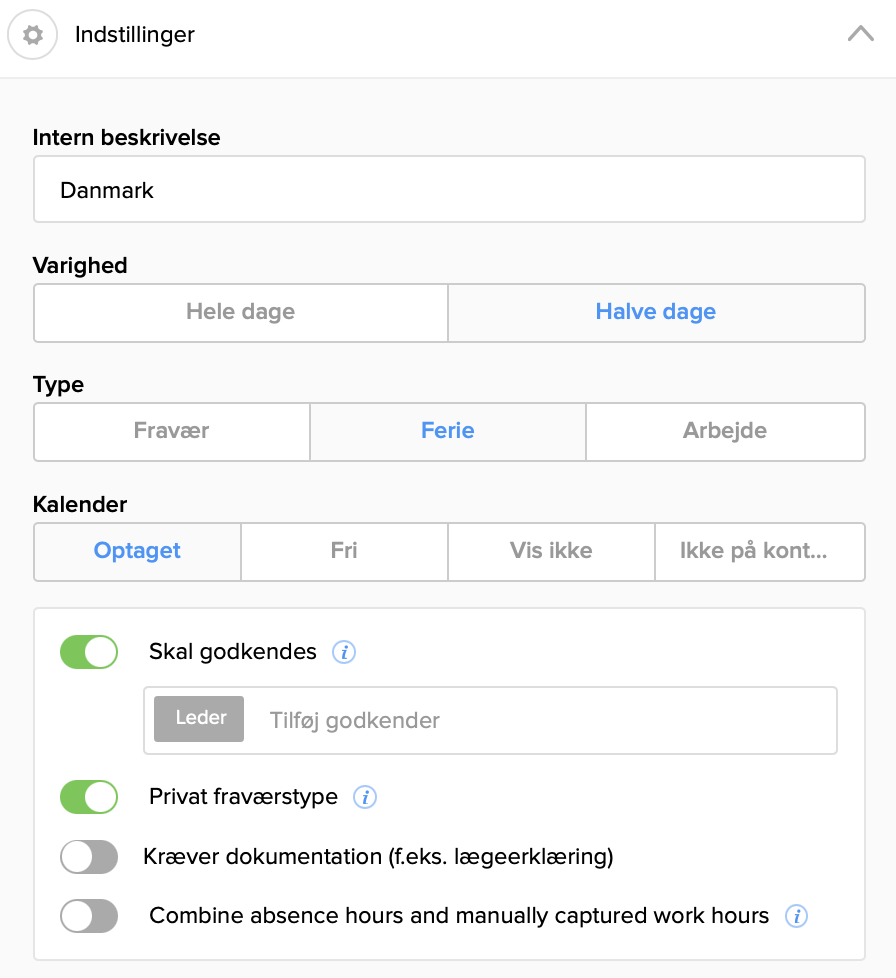Click the Intern beskrivelse text field
Viewport: 896px width, 978px height.
[x=449, y=189]
